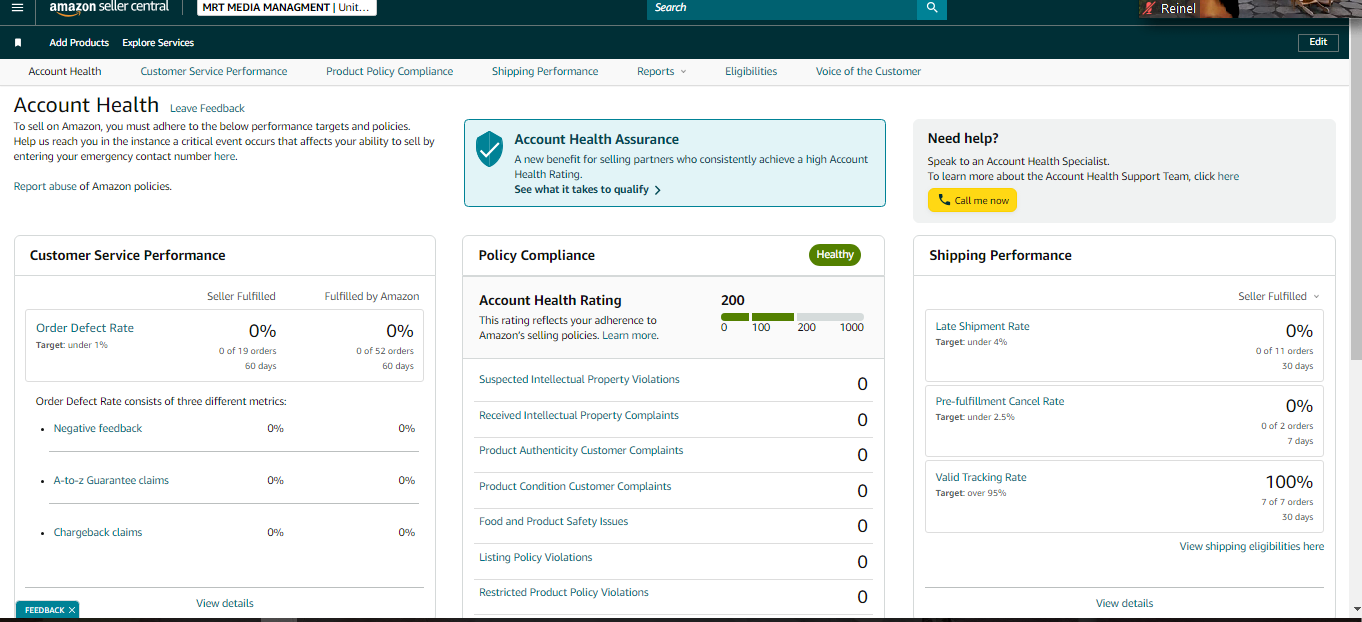Click the Account Health Rating progress bar
Image resolution: width=1362 pixels, height=622 pixels.
(x=792, y=317)
